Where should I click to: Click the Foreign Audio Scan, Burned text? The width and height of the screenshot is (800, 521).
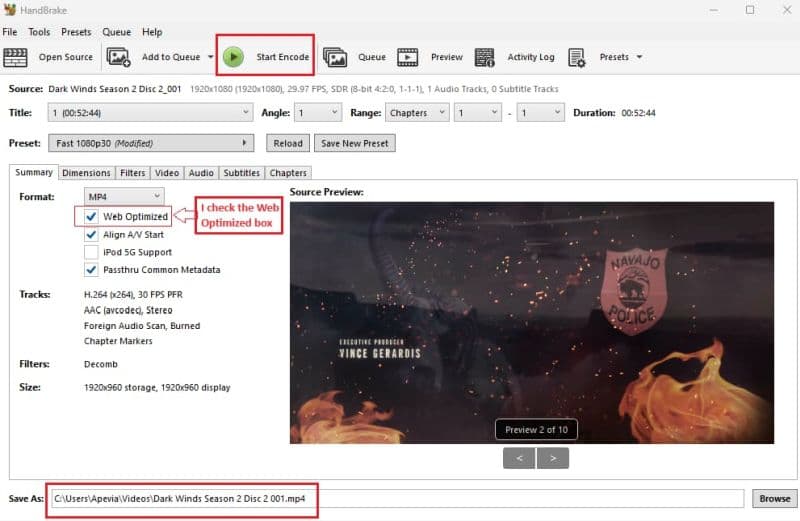click(142, 326)
